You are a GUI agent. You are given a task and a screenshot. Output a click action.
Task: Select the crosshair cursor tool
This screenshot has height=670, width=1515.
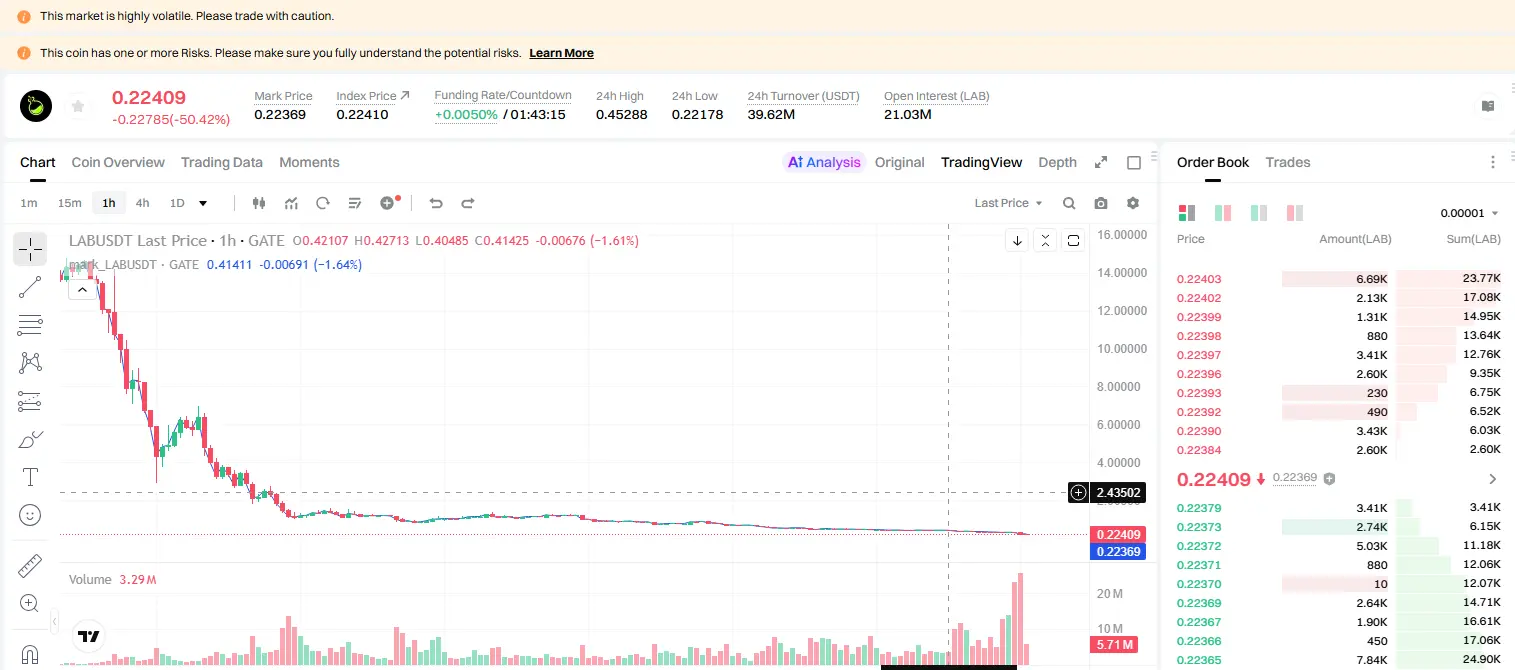point(30,249)
